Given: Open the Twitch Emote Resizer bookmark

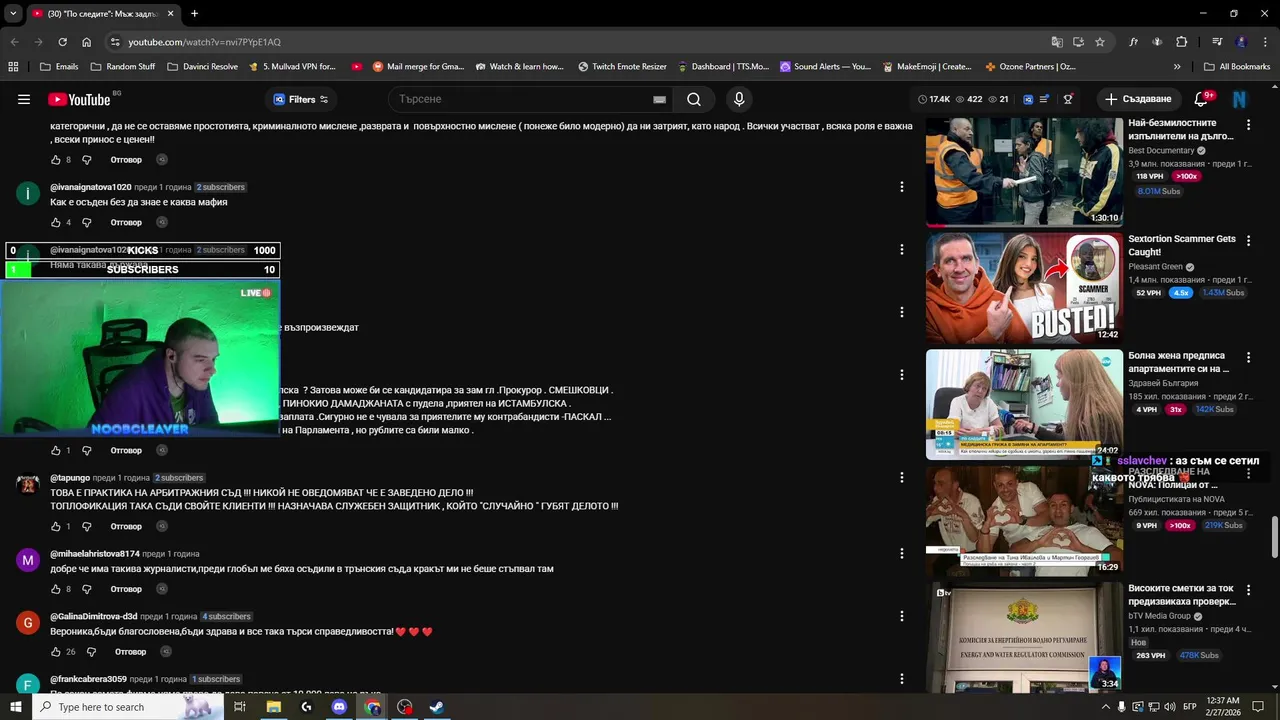Looking at the screenshot, I should point(622,67).
